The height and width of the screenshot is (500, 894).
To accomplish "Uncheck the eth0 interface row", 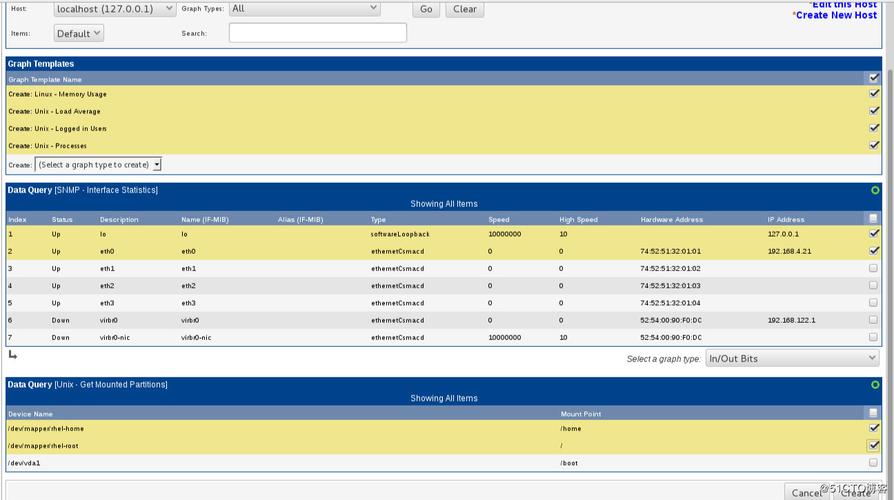I will [x=873, y=251].
